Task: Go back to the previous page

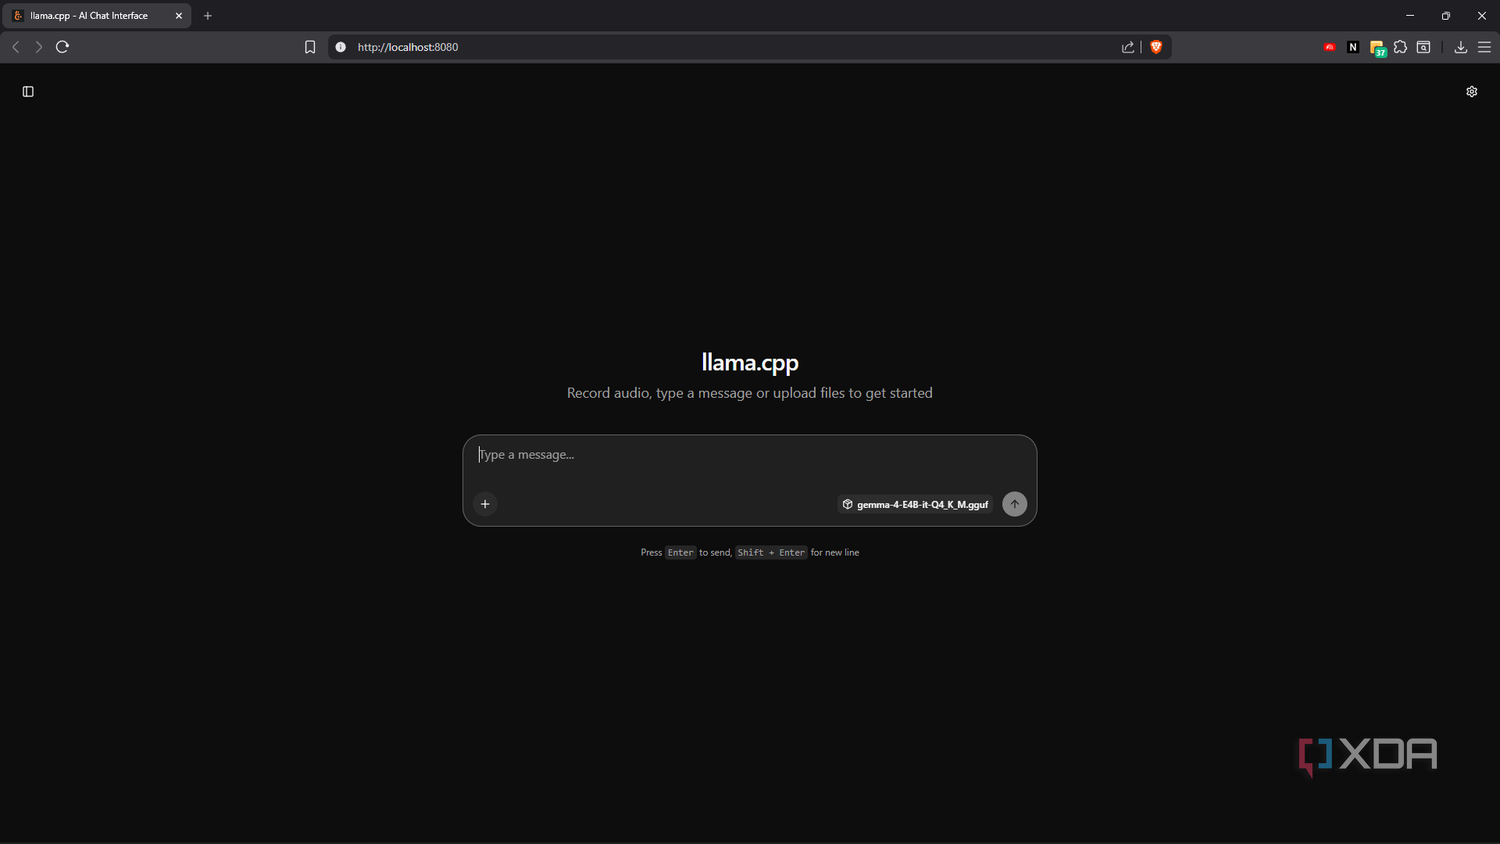Action: (x=16, y=47)
